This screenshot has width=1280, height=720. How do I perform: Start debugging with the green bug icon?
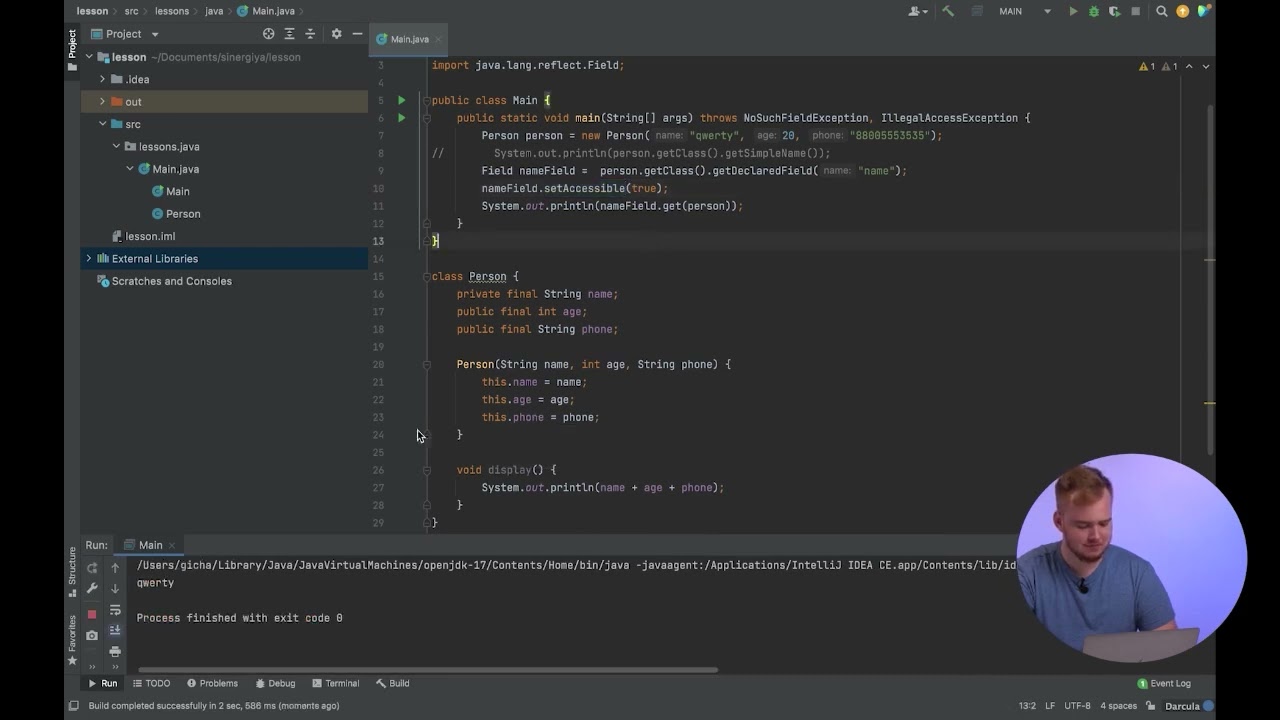[x=1093, y=11]
